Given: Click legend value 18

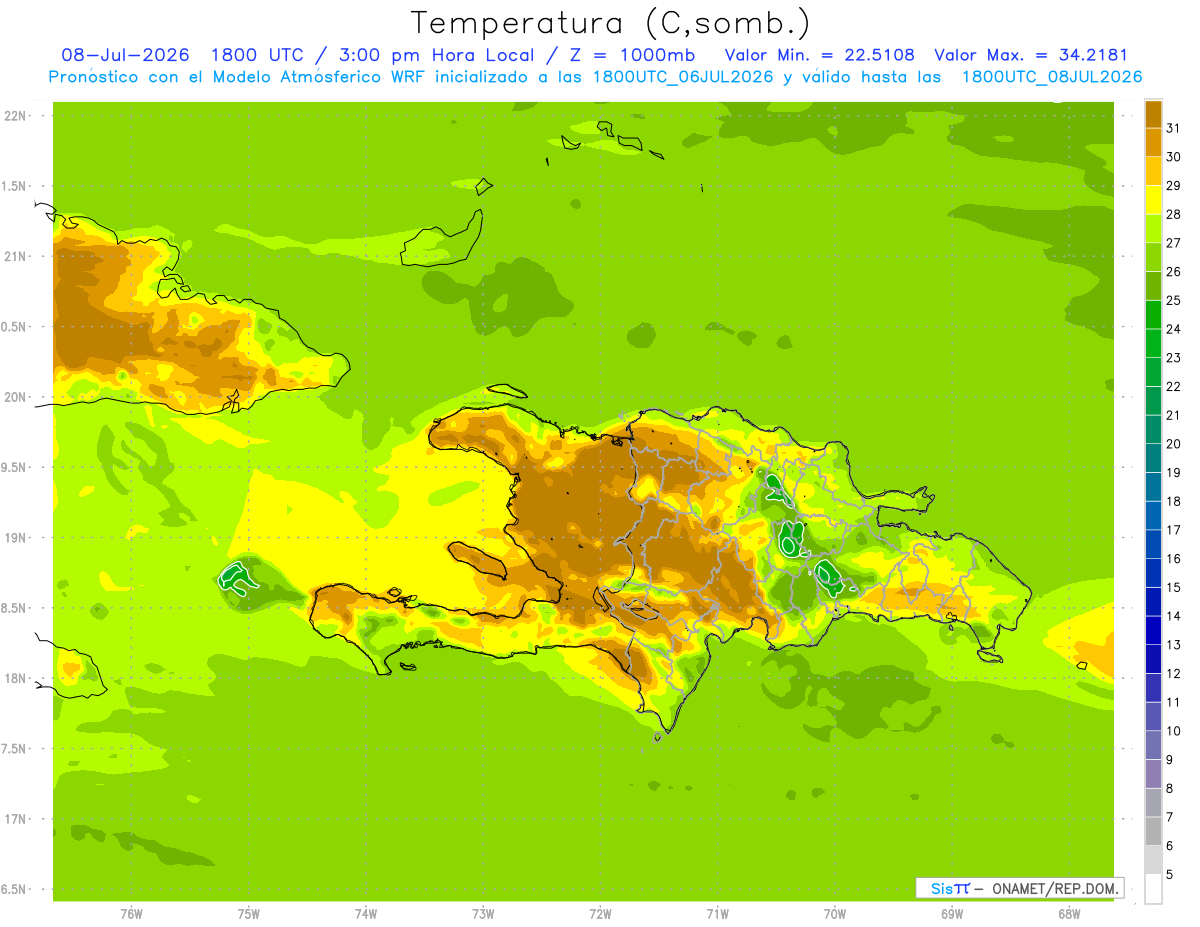Looking at the screenshot, I should tap(1174, 501).
